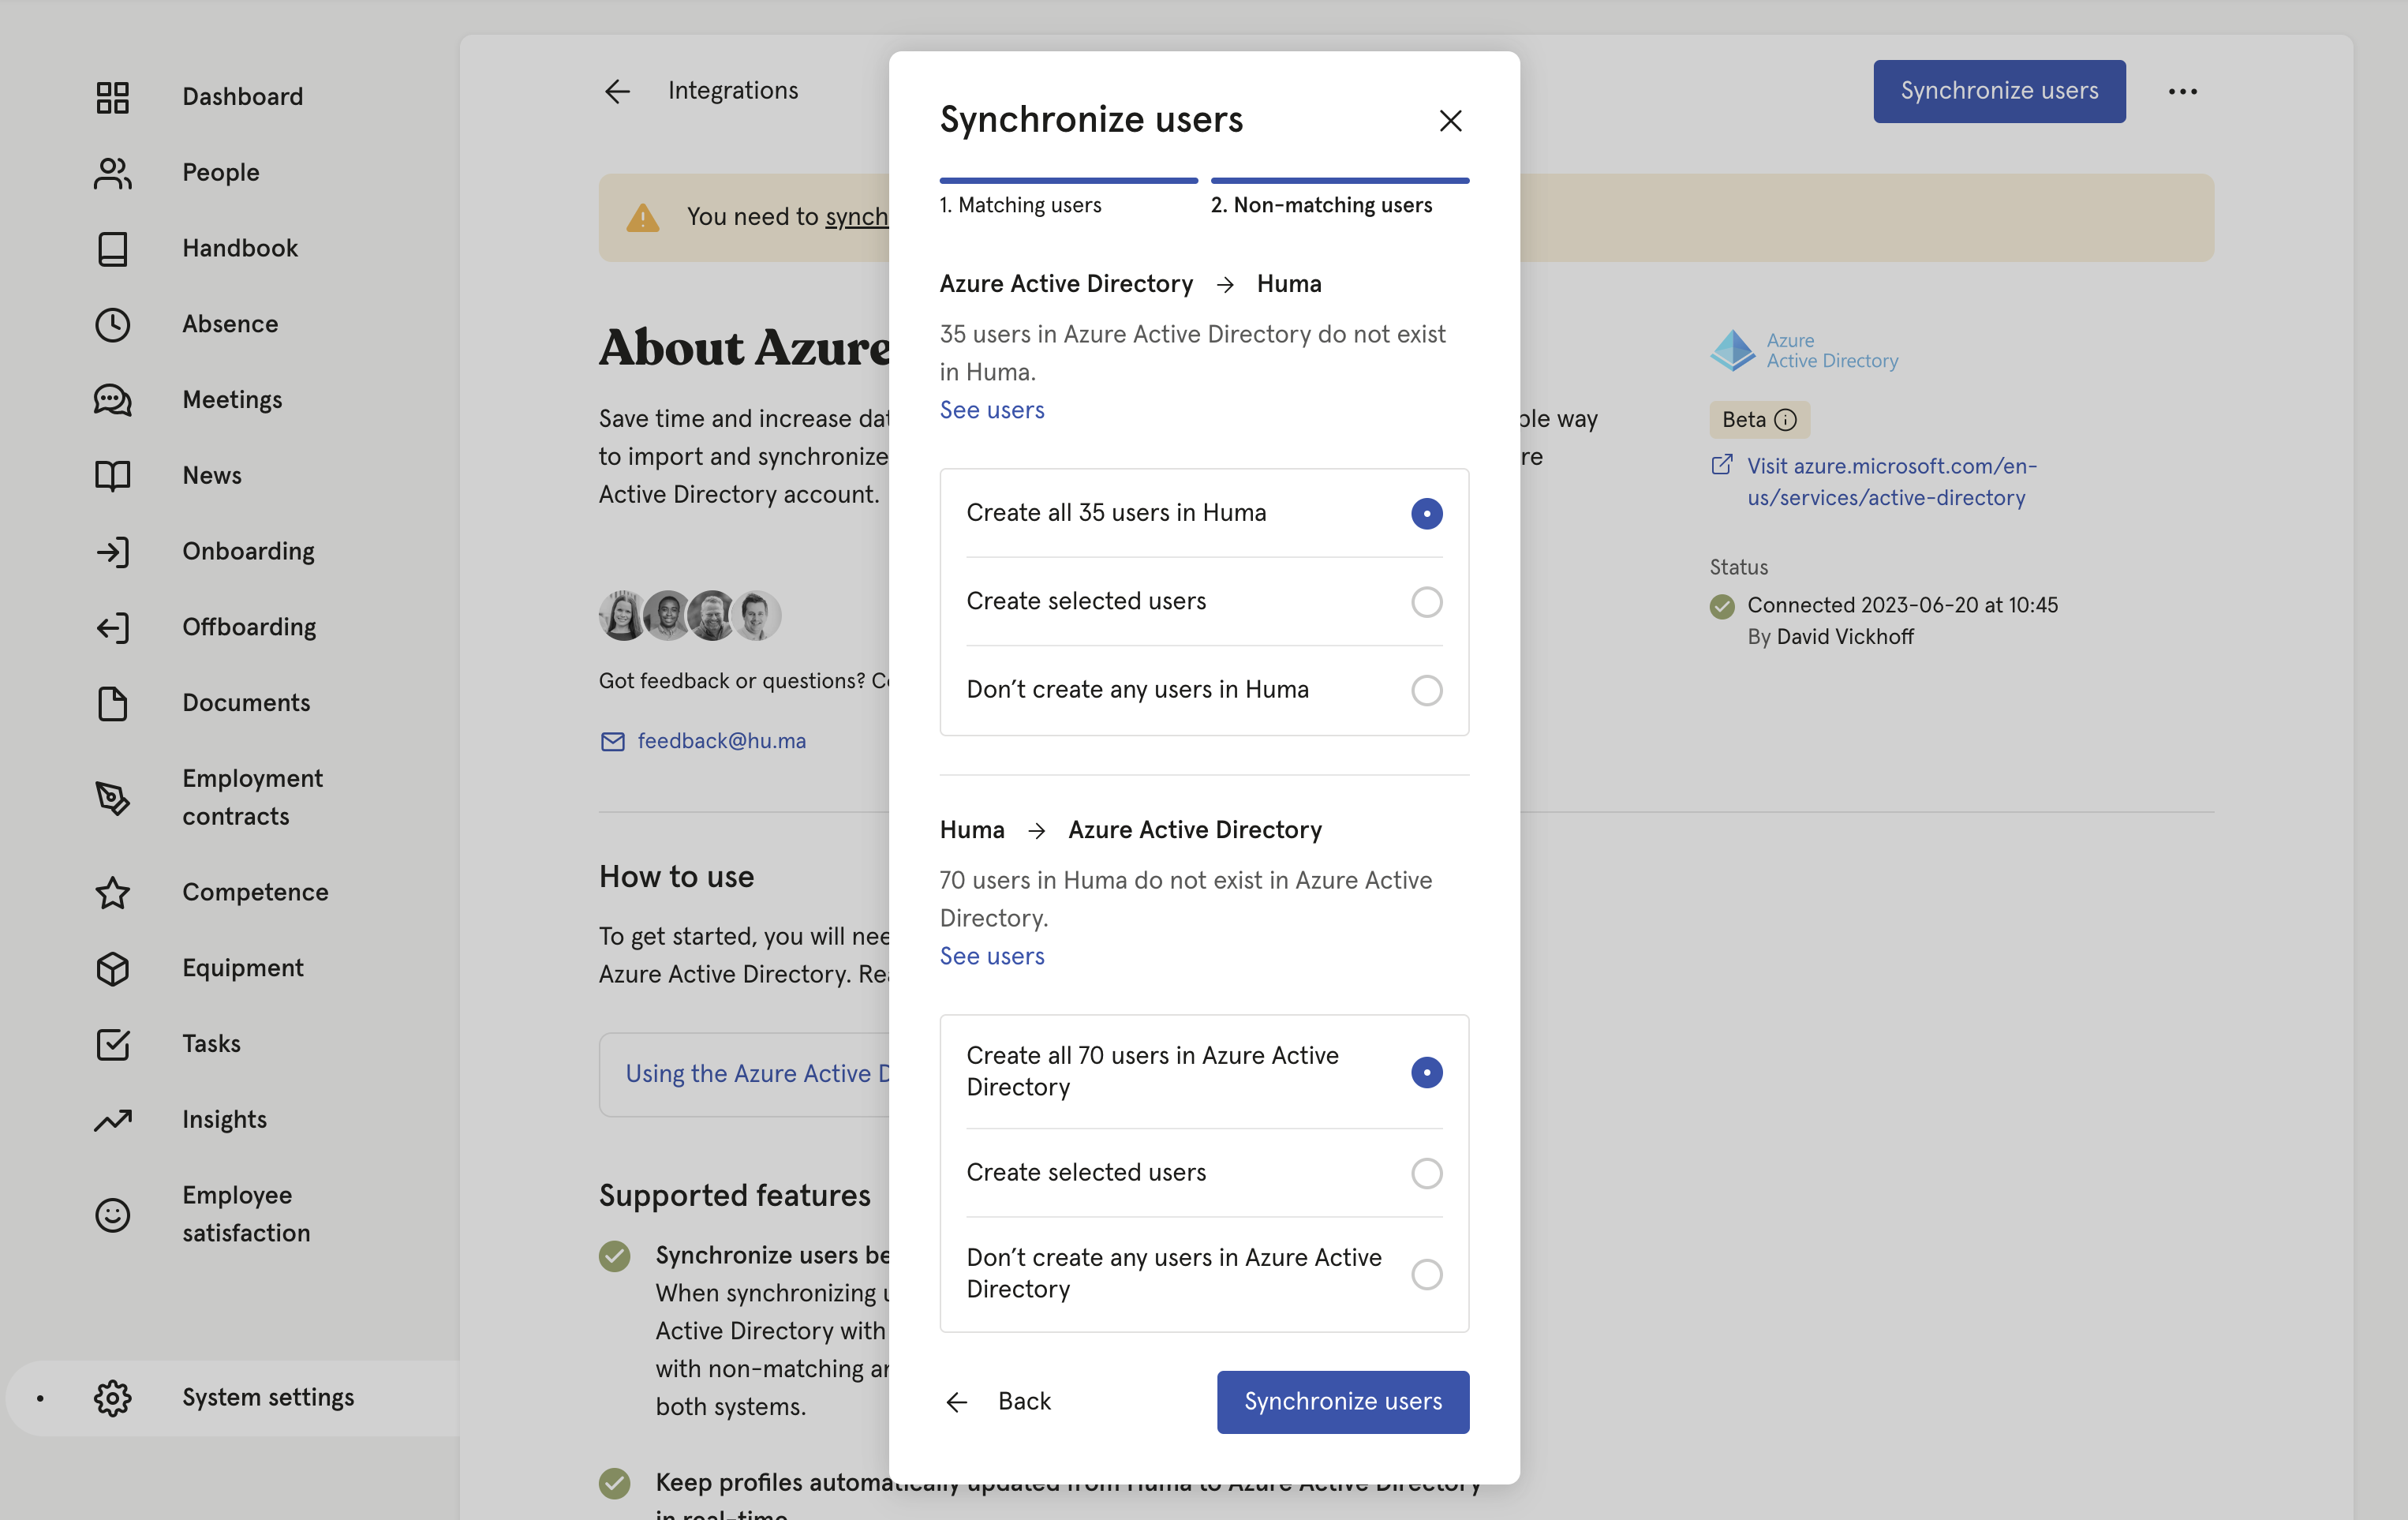Click the mail icon next to feedback@hu.ma
The height and width of the screenshot is (1520, 2408).
(612, 741)
